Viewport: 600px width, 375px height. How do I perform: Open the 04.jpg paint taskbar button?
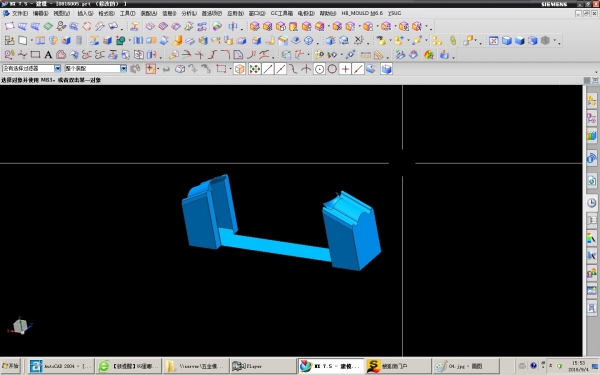pyautogui.click(x=466, y=366)
